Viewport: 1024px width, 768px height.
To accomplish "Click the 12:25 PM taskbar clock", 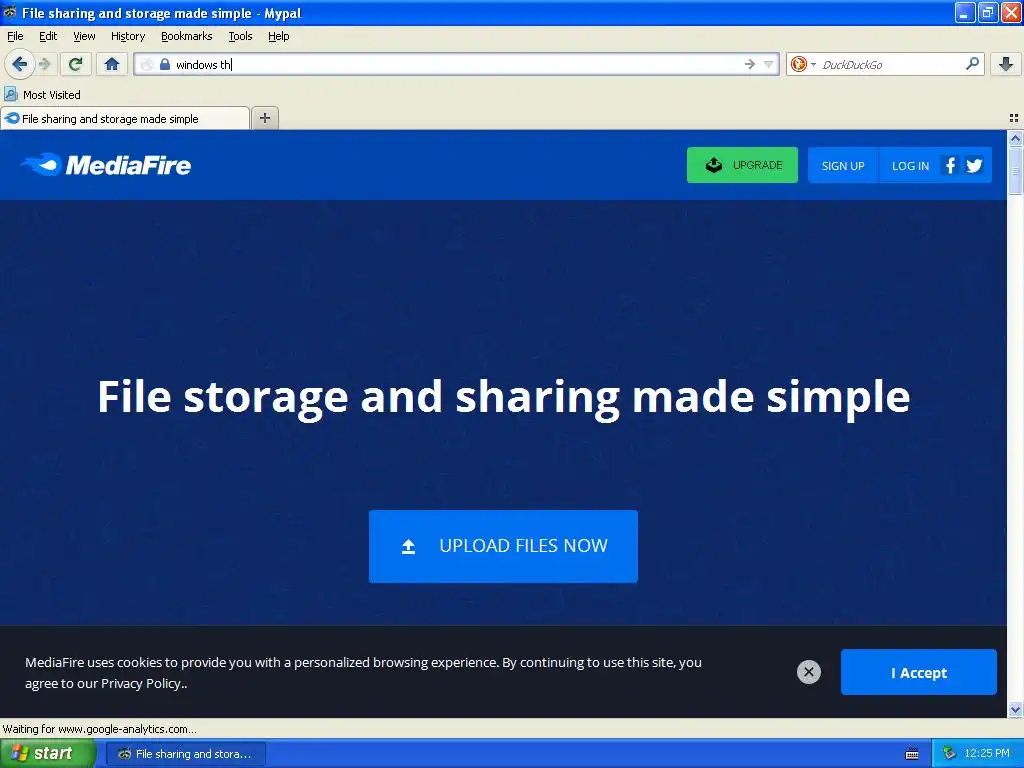I will coord(986,754).
